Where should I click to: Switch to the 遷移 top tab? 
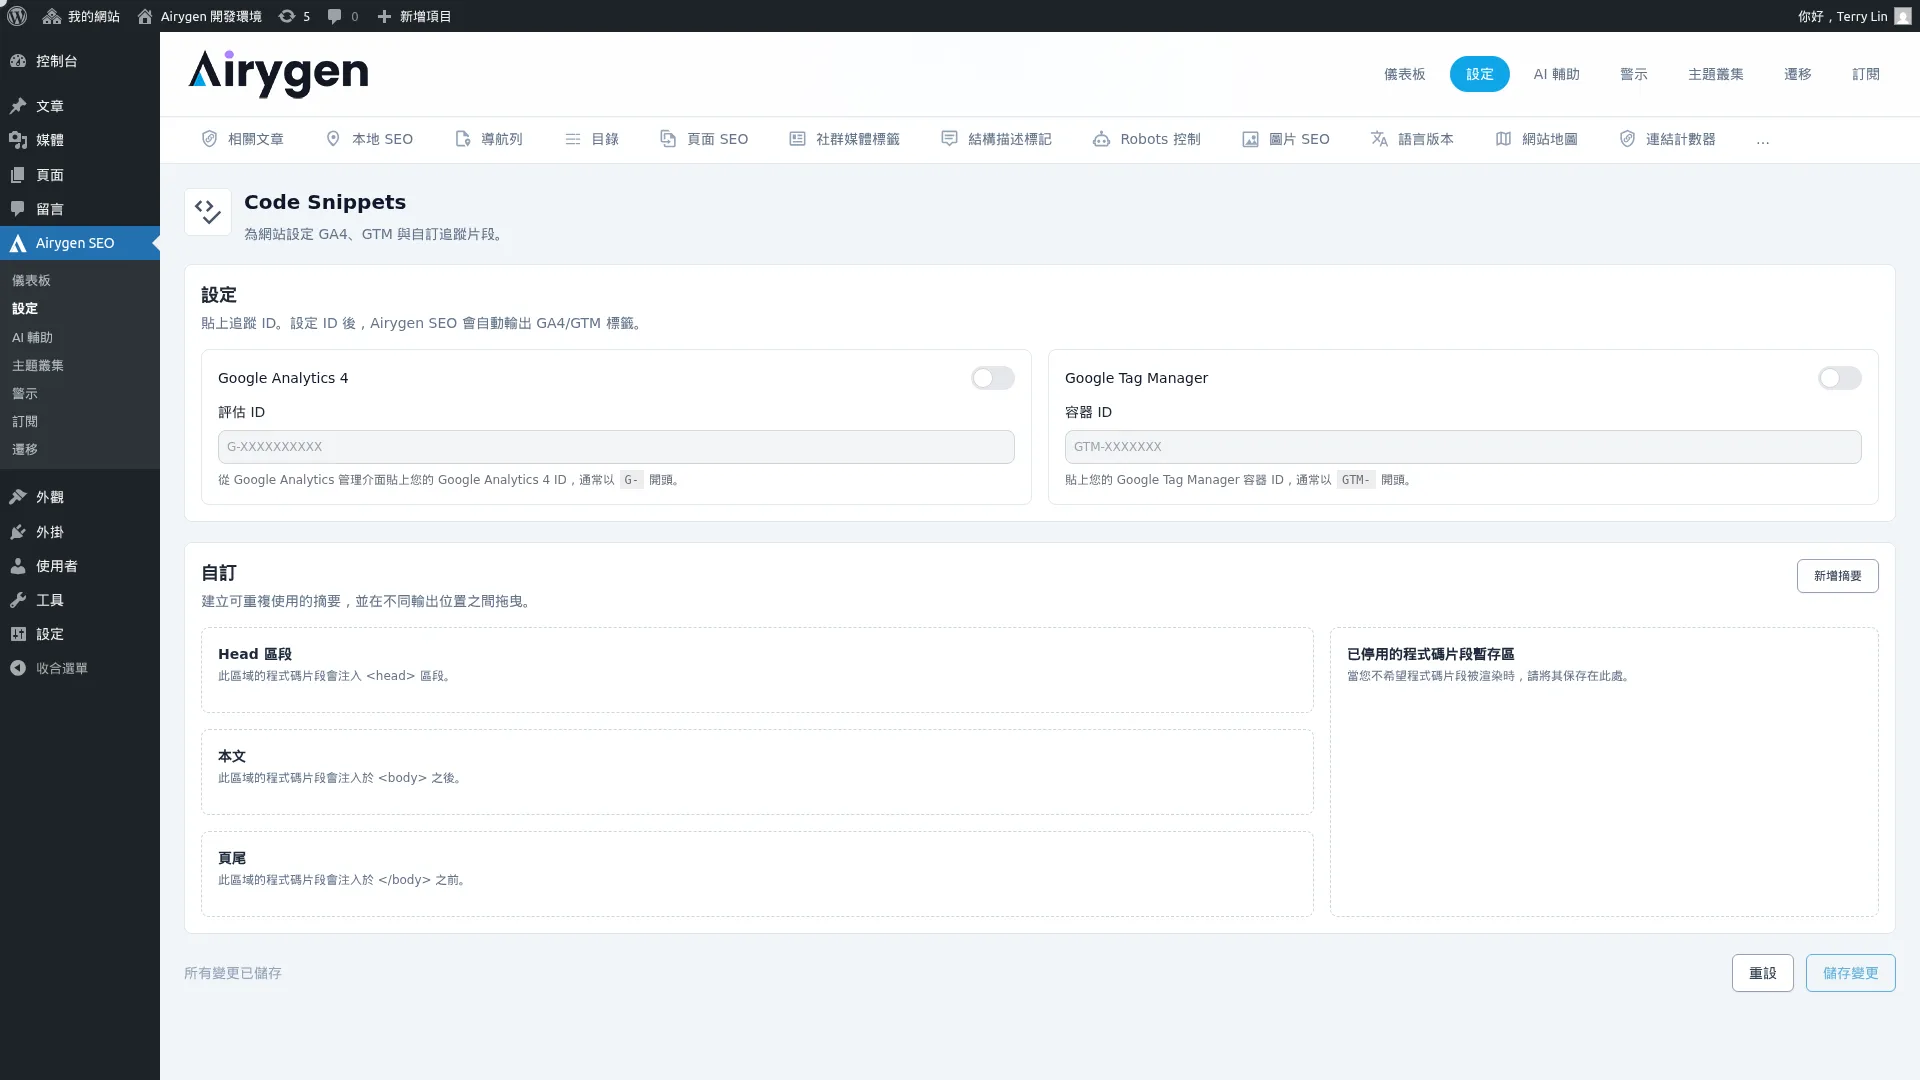point(1797,74)
